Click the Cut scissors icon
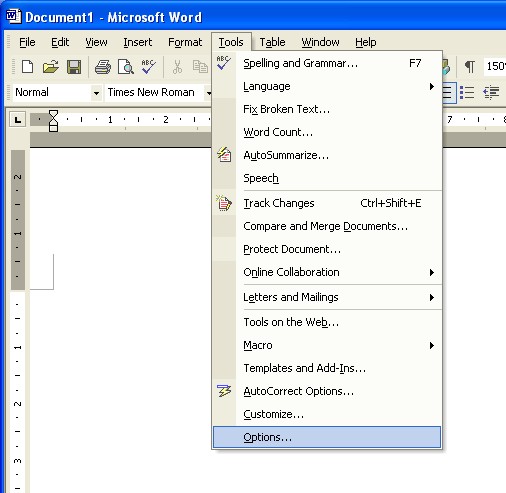Screen dimensions: 506x493 tap(177, 66)
